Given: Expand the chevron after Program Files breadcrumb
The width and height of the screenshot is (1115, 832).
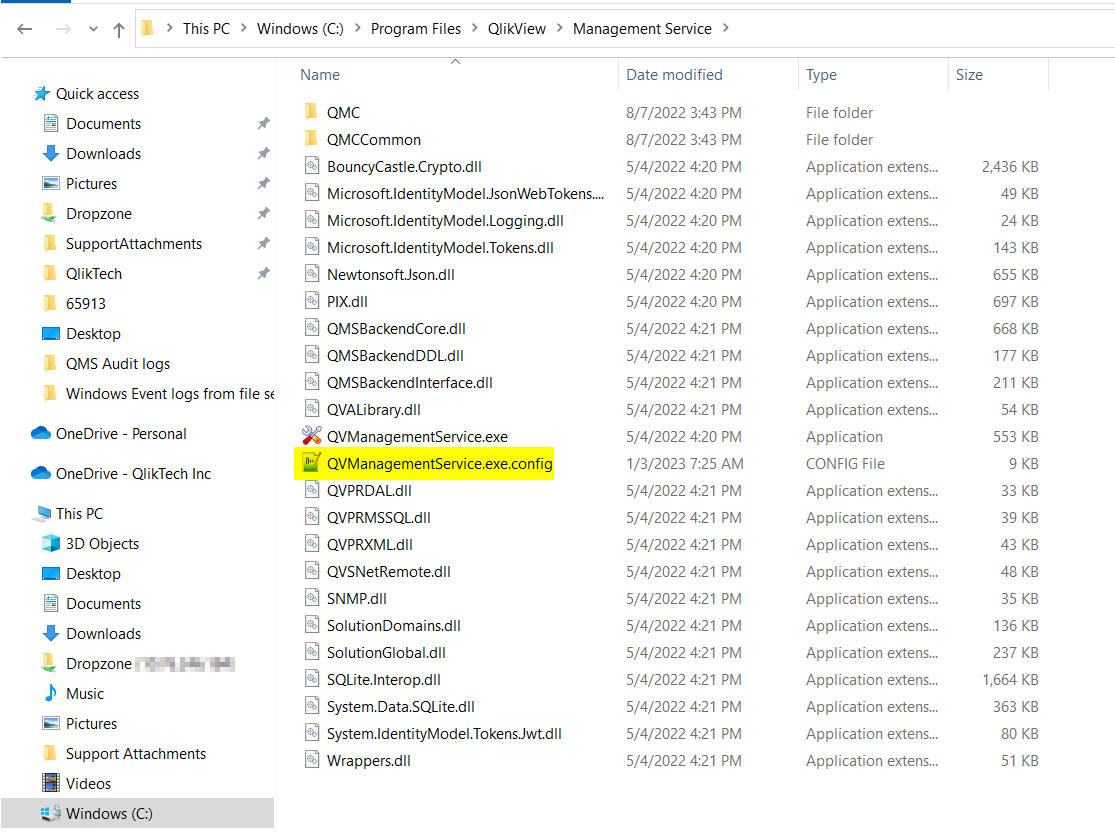Looking at the screenshot, I should coord(473,29).
